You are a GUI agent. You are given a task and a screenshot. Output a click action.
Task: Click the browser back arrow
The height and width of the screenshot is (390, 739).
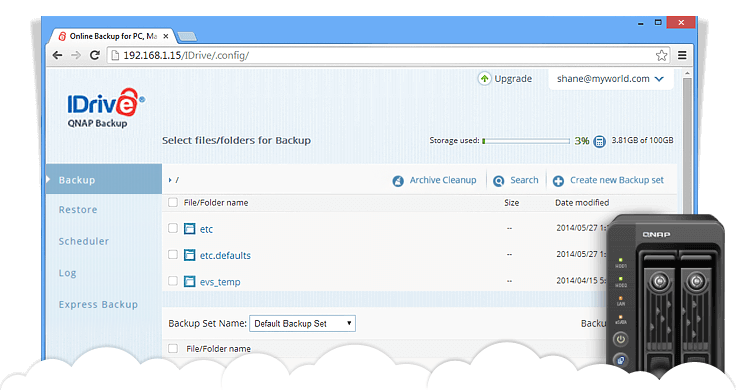[57, 55]
